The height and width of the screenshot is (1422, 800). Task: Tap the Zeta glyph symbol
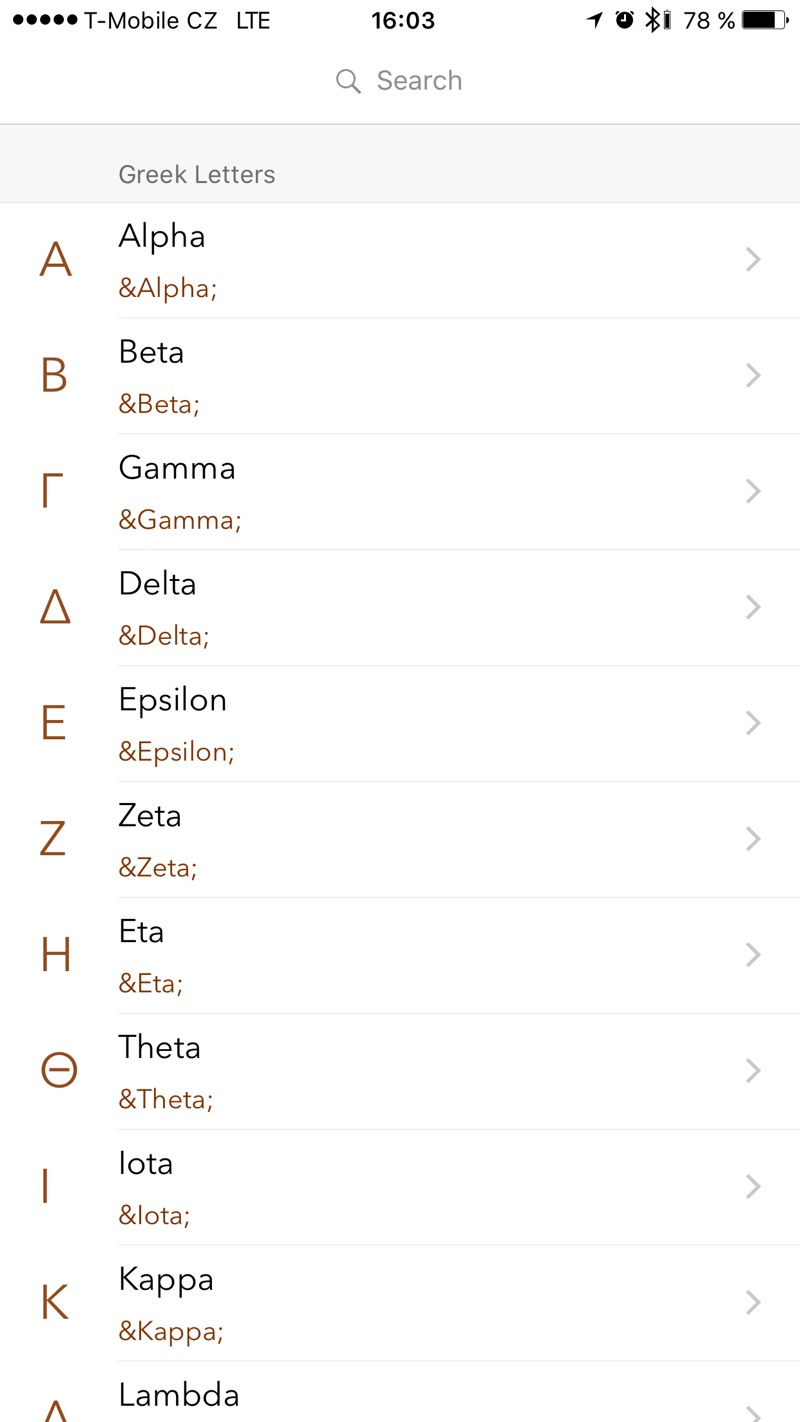click(x=53, y=839)
